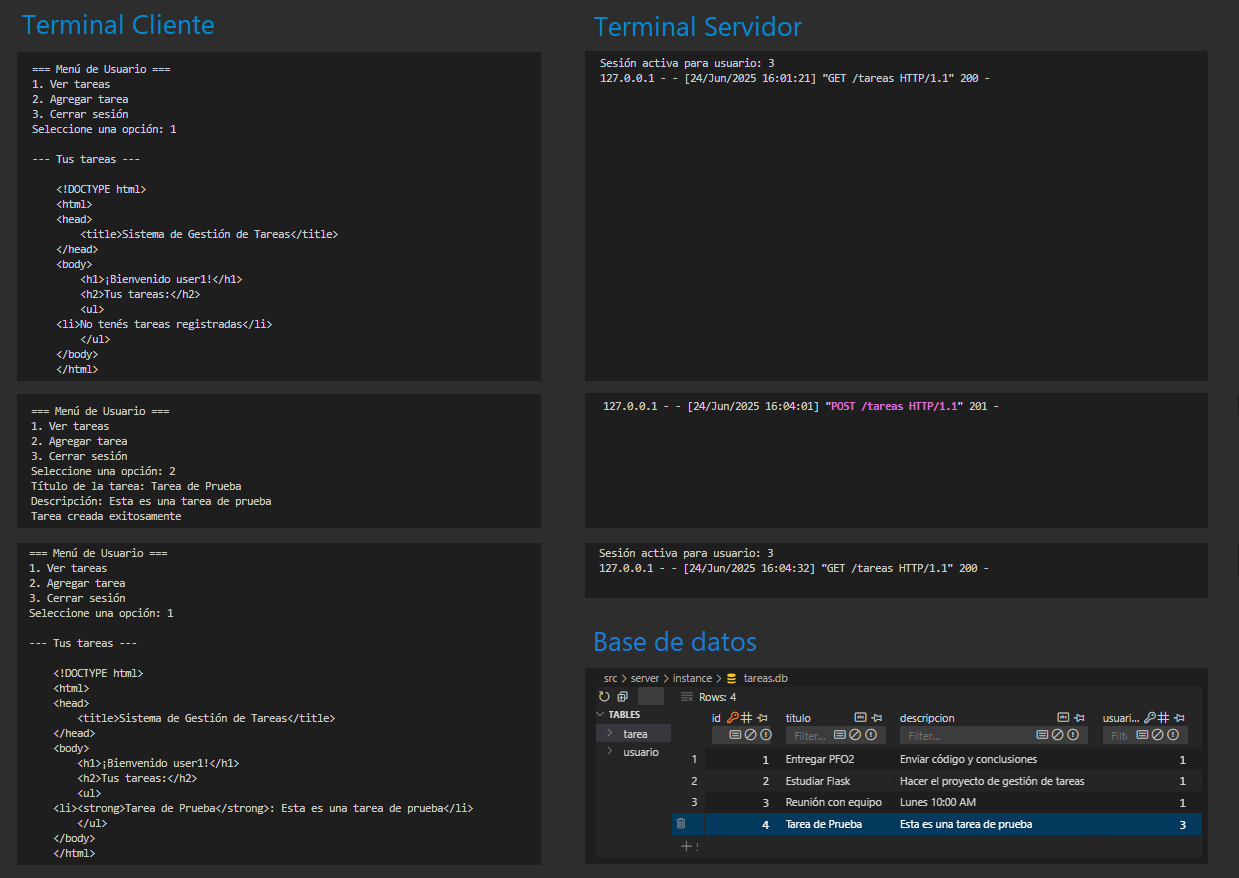The height and width of the screenshot is (878, 1239).
Task: Click the server breadcrumb
Action: point(645,678)
